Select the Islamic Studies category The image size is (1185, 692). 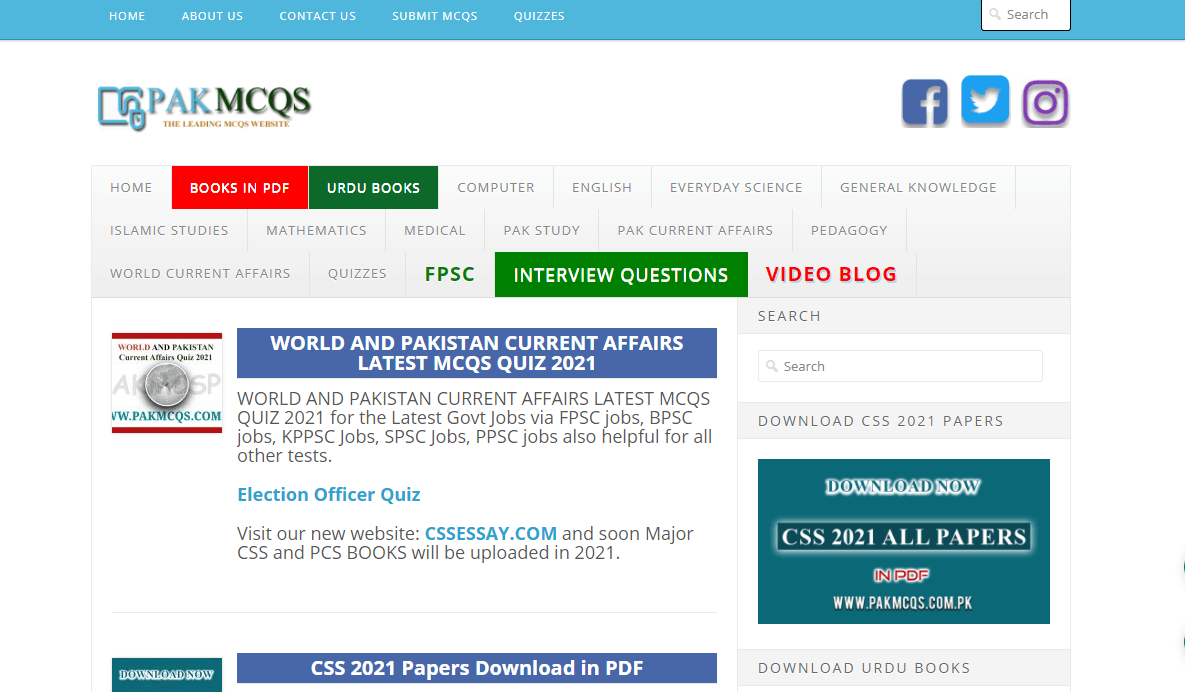169,230
